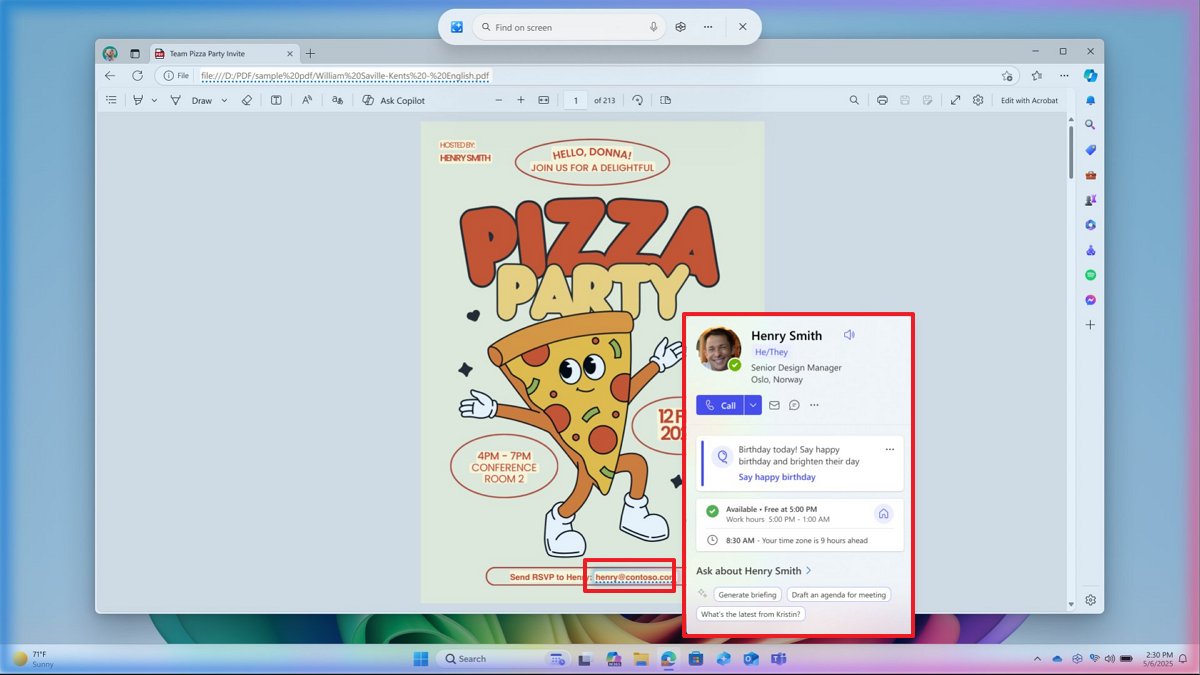The image size is (1200, 675).
Task: Open chat with Henry Smith
Action: (794, 405)
